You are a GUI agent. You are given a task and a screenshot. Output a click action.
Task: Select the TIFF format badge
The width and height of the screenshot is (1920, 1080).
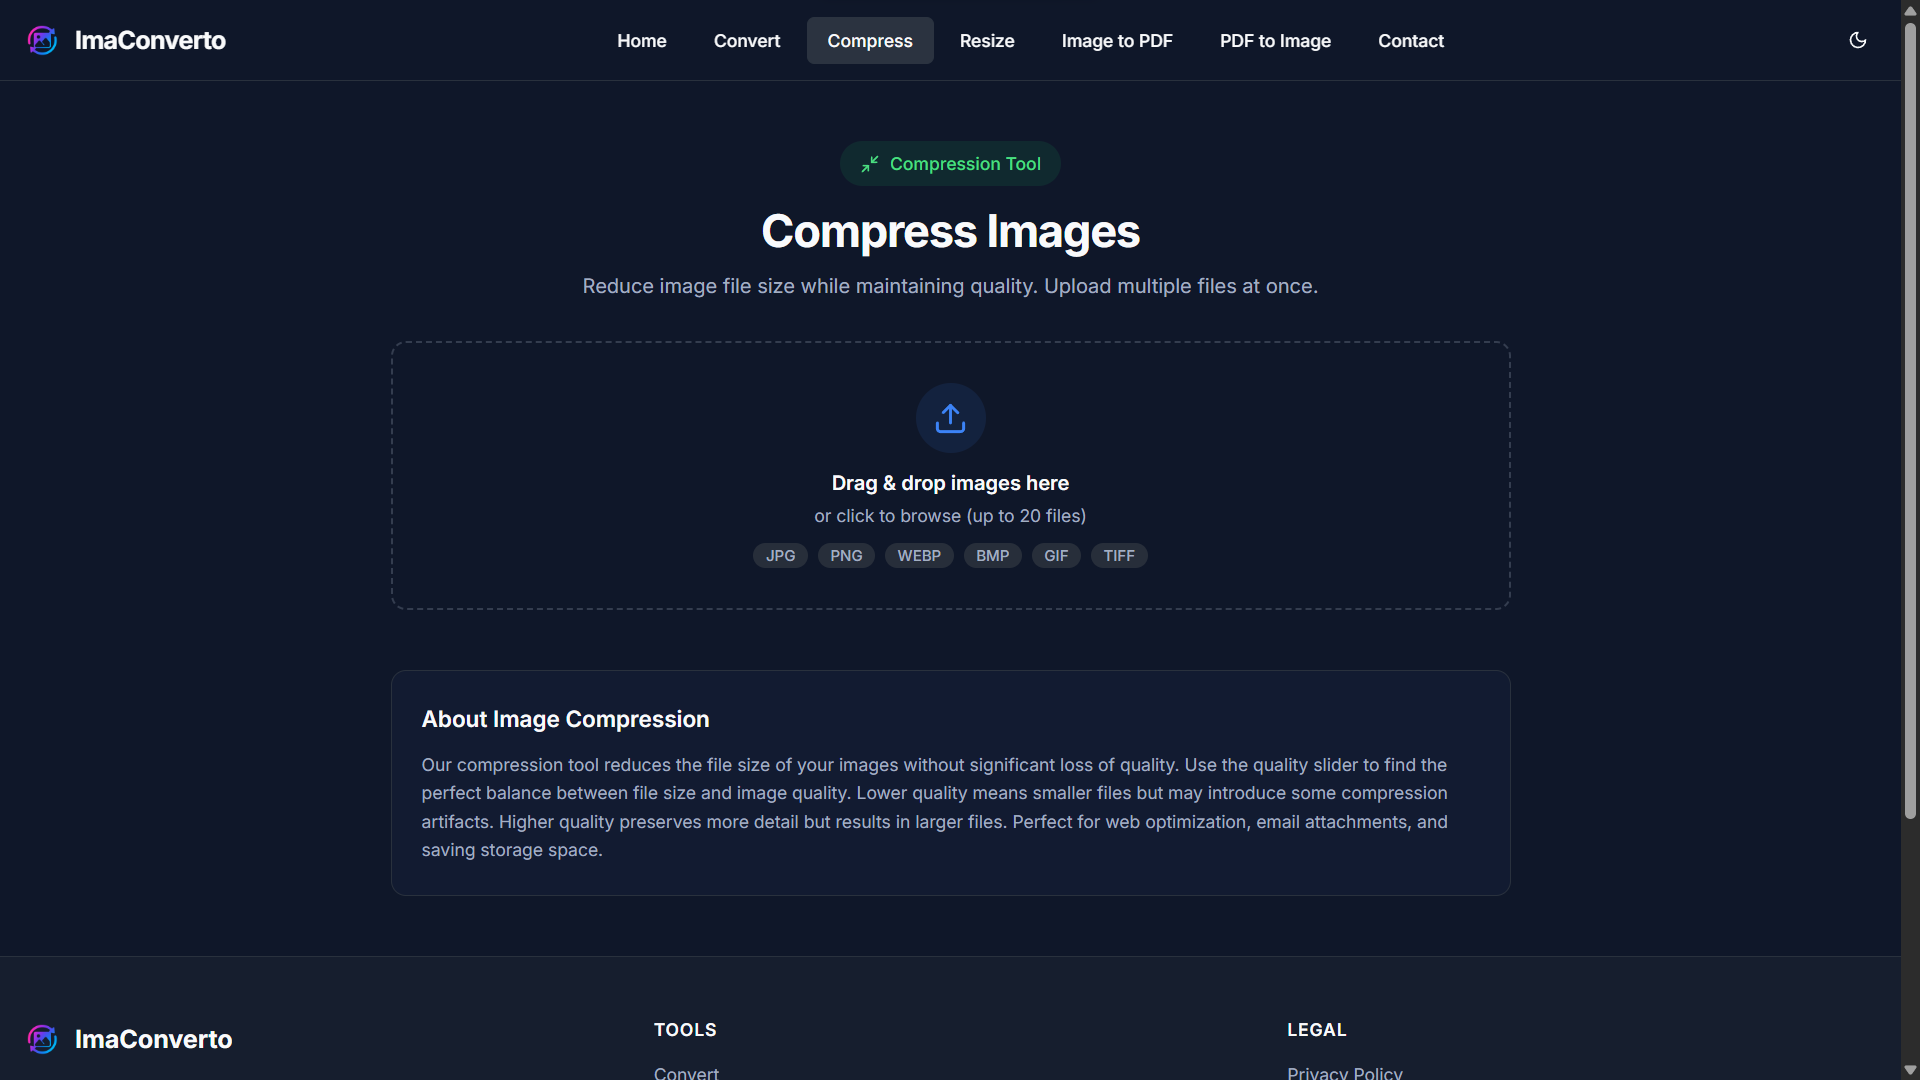[1118, 555]
